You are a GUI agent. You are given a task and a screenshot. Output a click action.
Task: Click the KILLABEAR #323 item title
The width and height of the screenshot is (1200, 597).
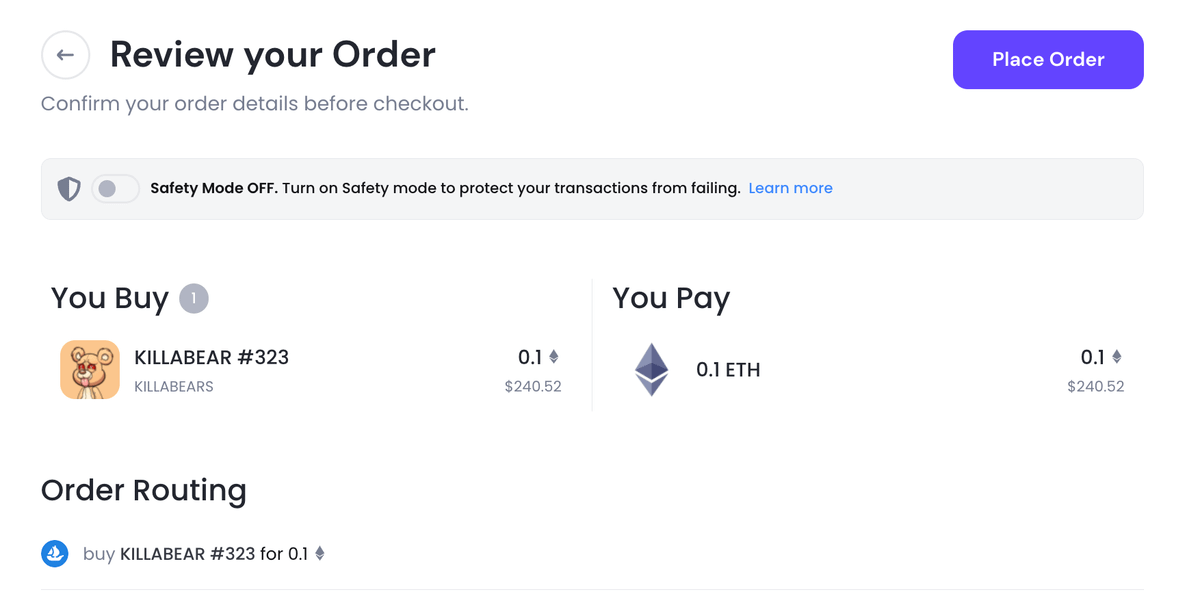(211, 357)
